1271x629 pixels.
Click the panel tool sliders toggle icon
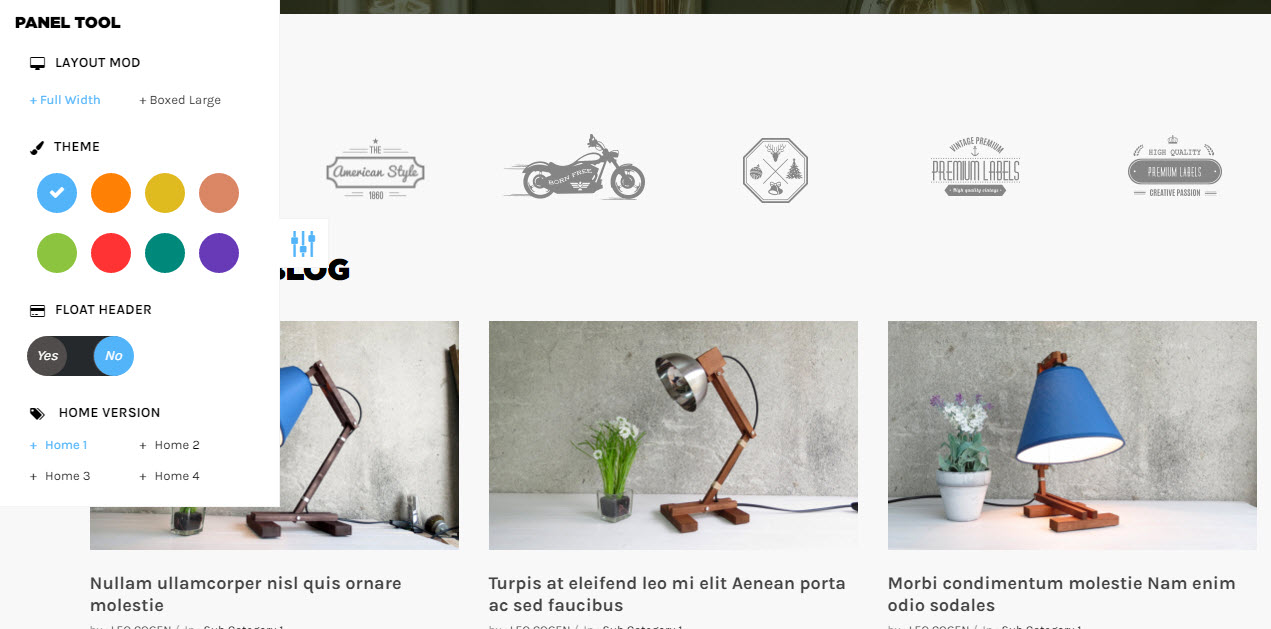coord(303,242)
